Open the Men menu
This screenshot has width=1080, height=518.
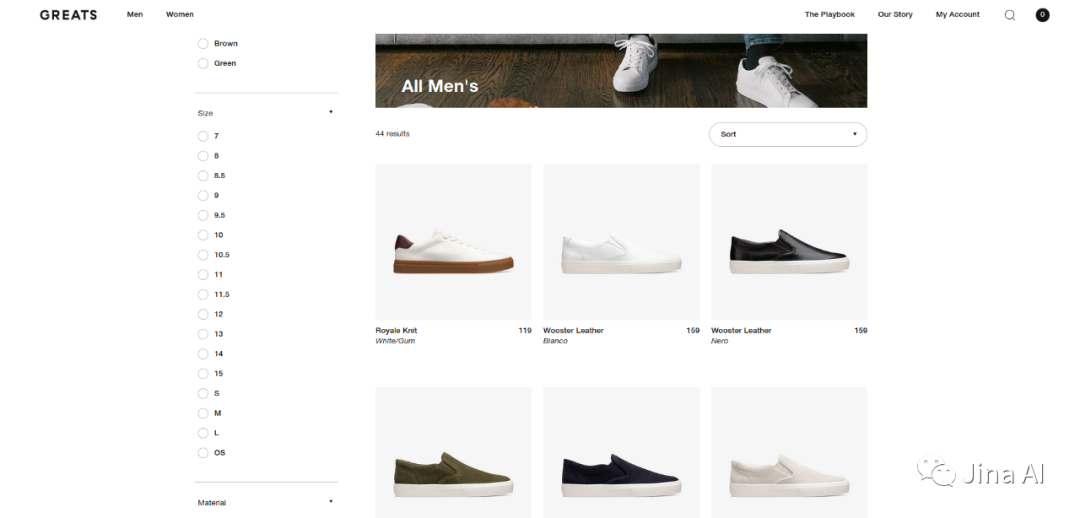pyautogui.click(x=135, y=14)
